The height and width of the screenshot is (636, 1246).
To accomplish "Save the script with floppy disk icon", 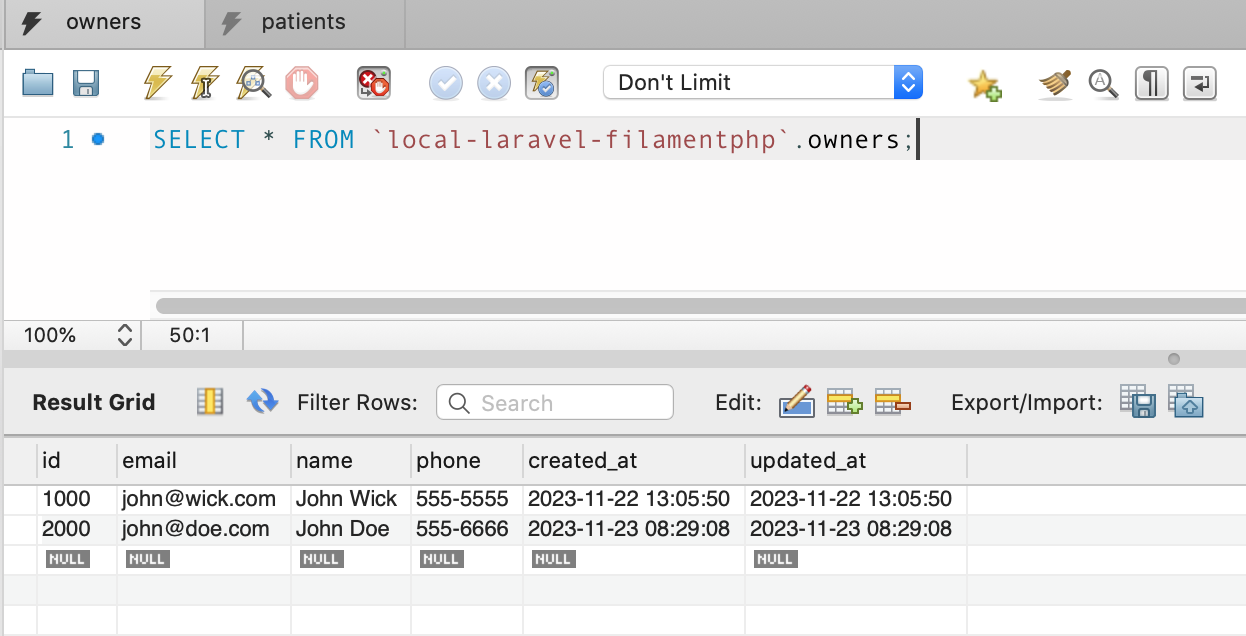I will [x=86, y=82].
